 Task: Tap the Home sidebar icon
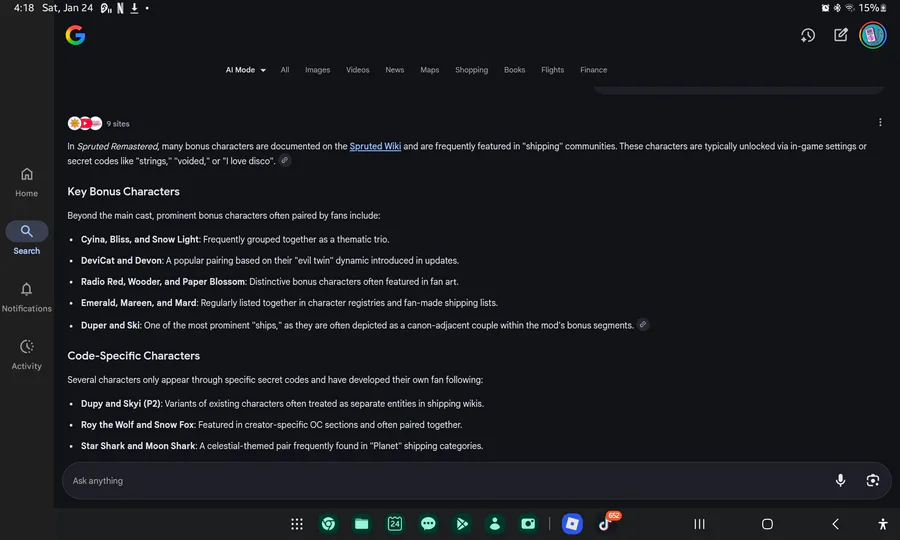tap(26, 182)
